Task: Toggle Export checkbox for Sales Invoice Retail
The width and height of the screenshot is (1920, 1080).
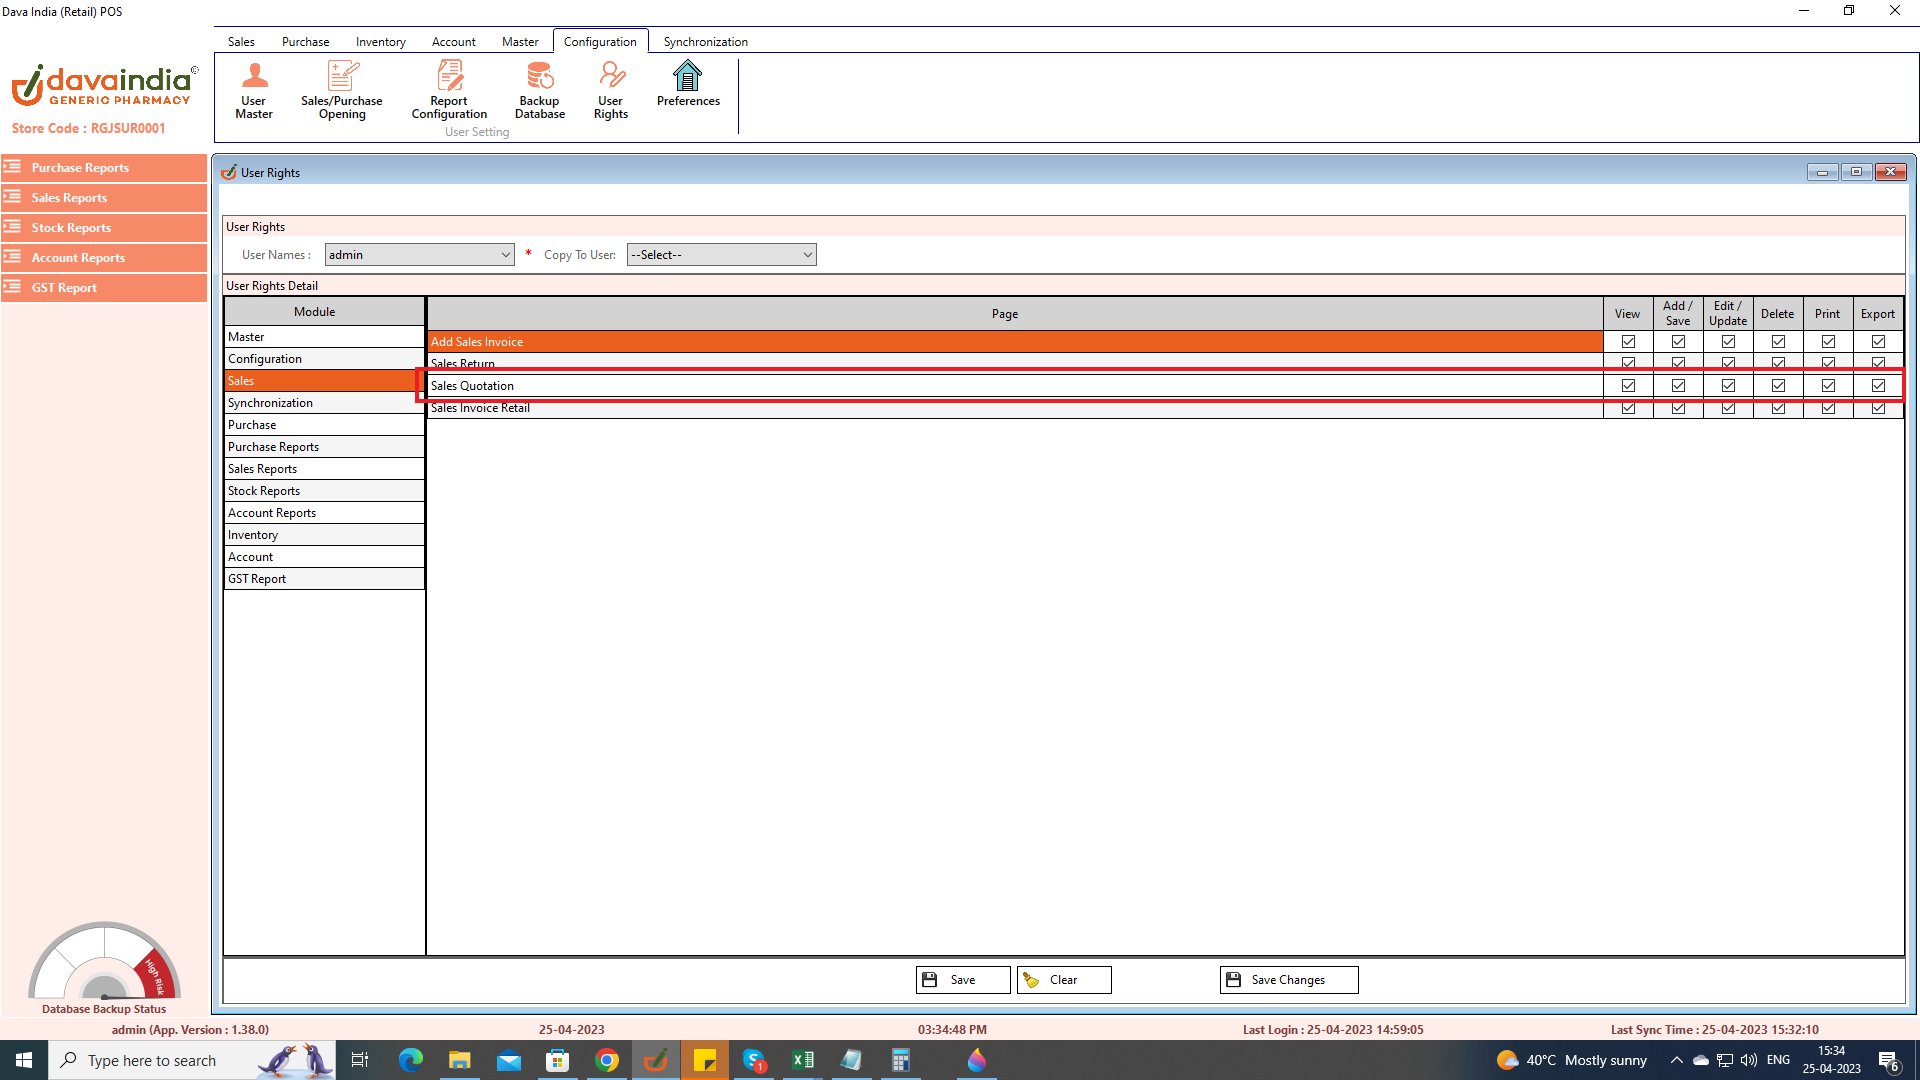Action: click(x=1878, y=408)
